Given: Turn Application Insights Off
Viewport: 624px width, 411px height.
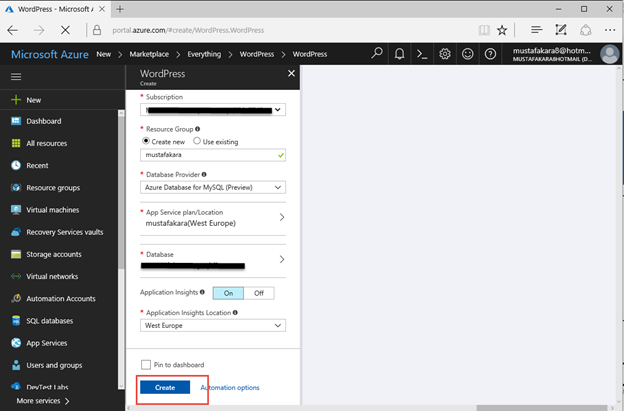Looking at the screenshot, I should [259, 293].
